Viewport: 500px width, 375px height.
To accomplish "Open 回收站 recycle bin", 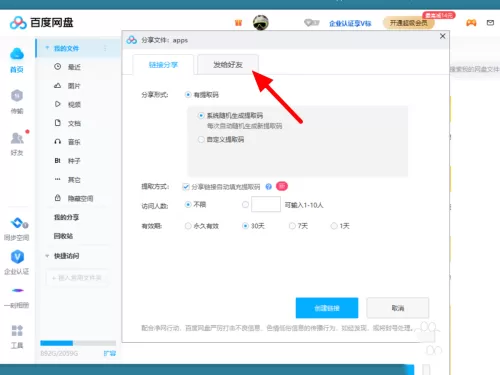I will tap(63, 236).
